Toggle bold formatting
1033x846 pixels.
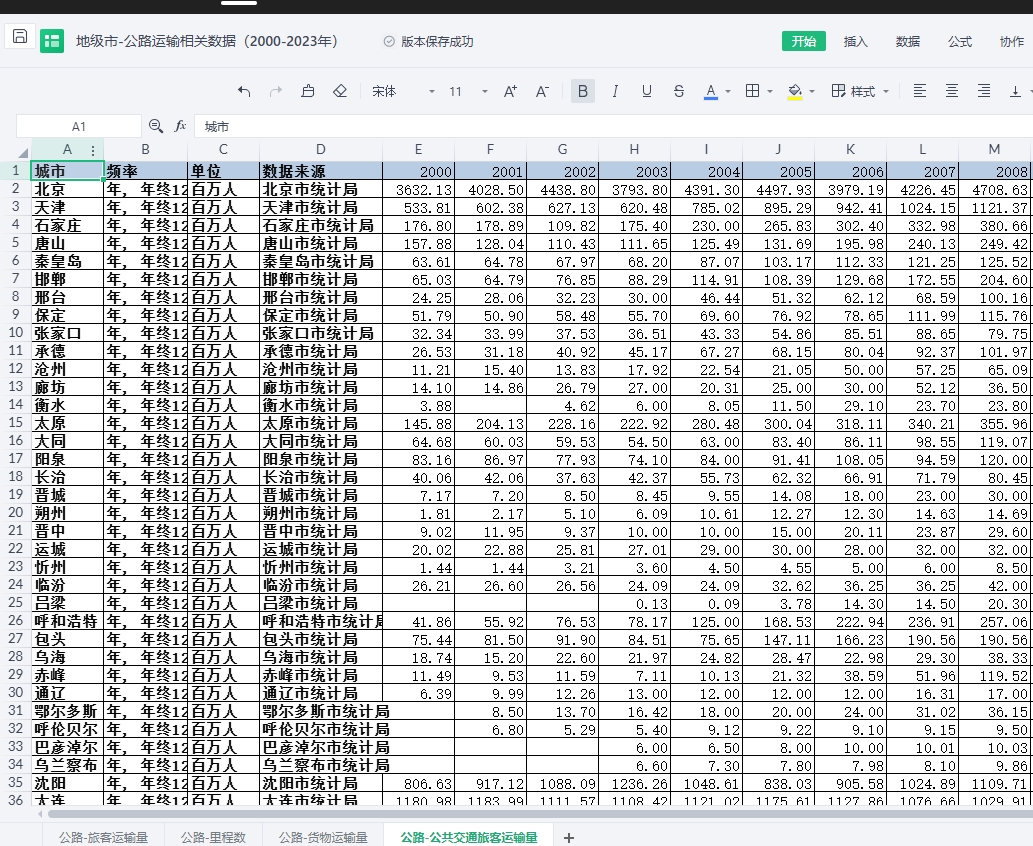583,91
